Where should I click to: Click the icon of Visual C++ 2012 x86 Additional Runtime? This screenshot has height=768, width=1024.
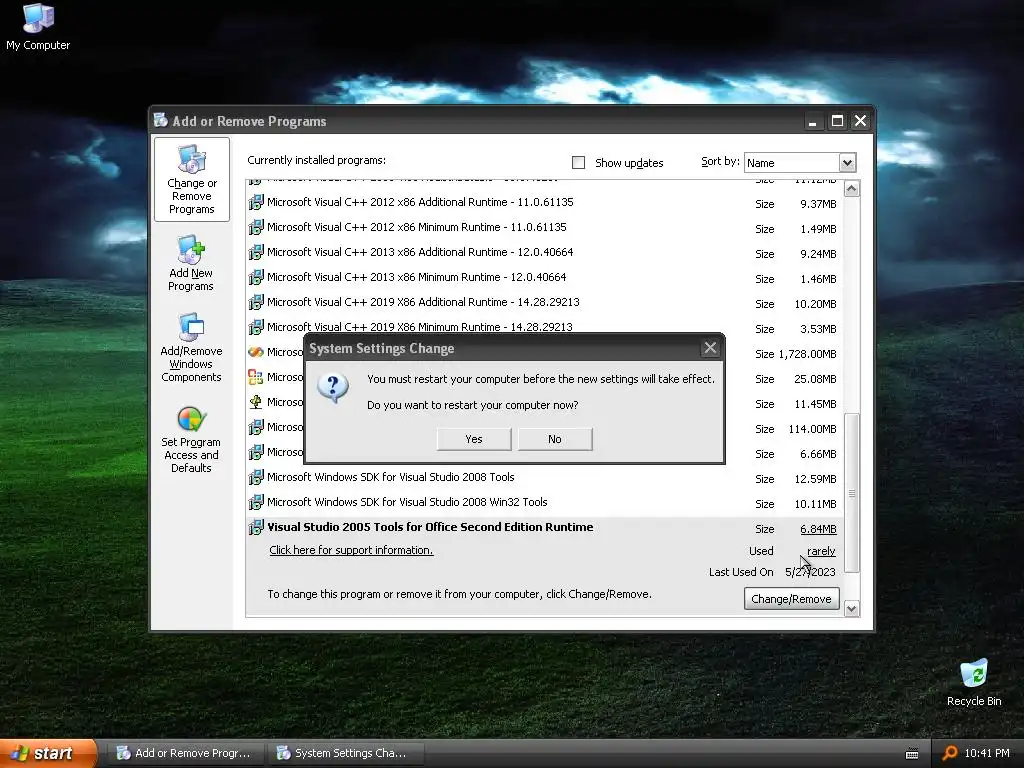[x=256, y=202]
